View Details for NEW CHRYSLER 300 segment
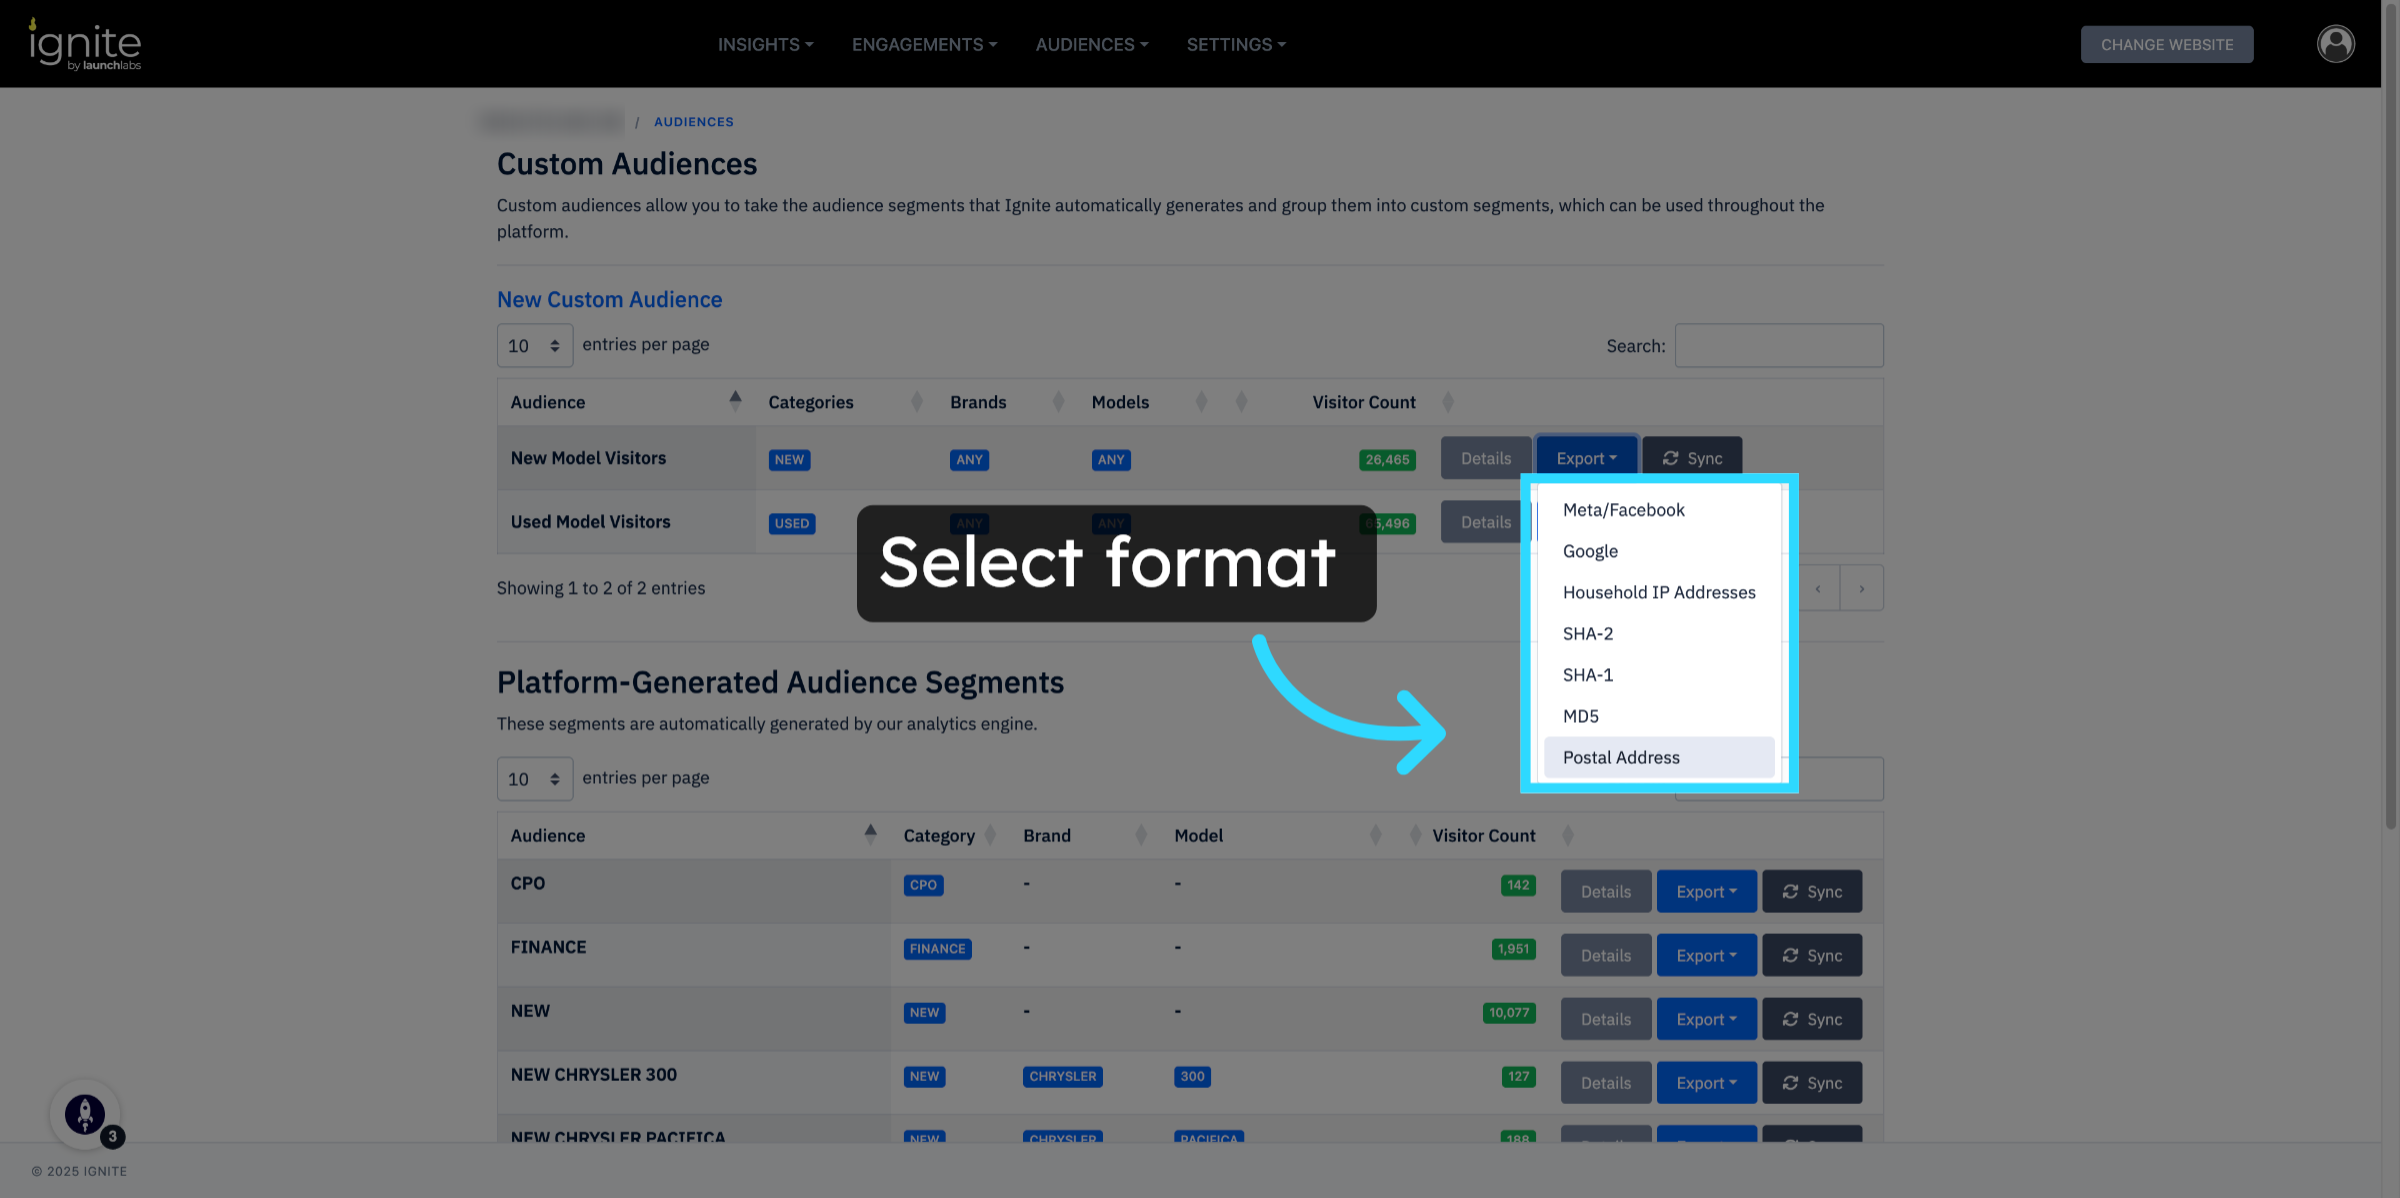2400x1198 pixels. (x=1605, y=1083)
